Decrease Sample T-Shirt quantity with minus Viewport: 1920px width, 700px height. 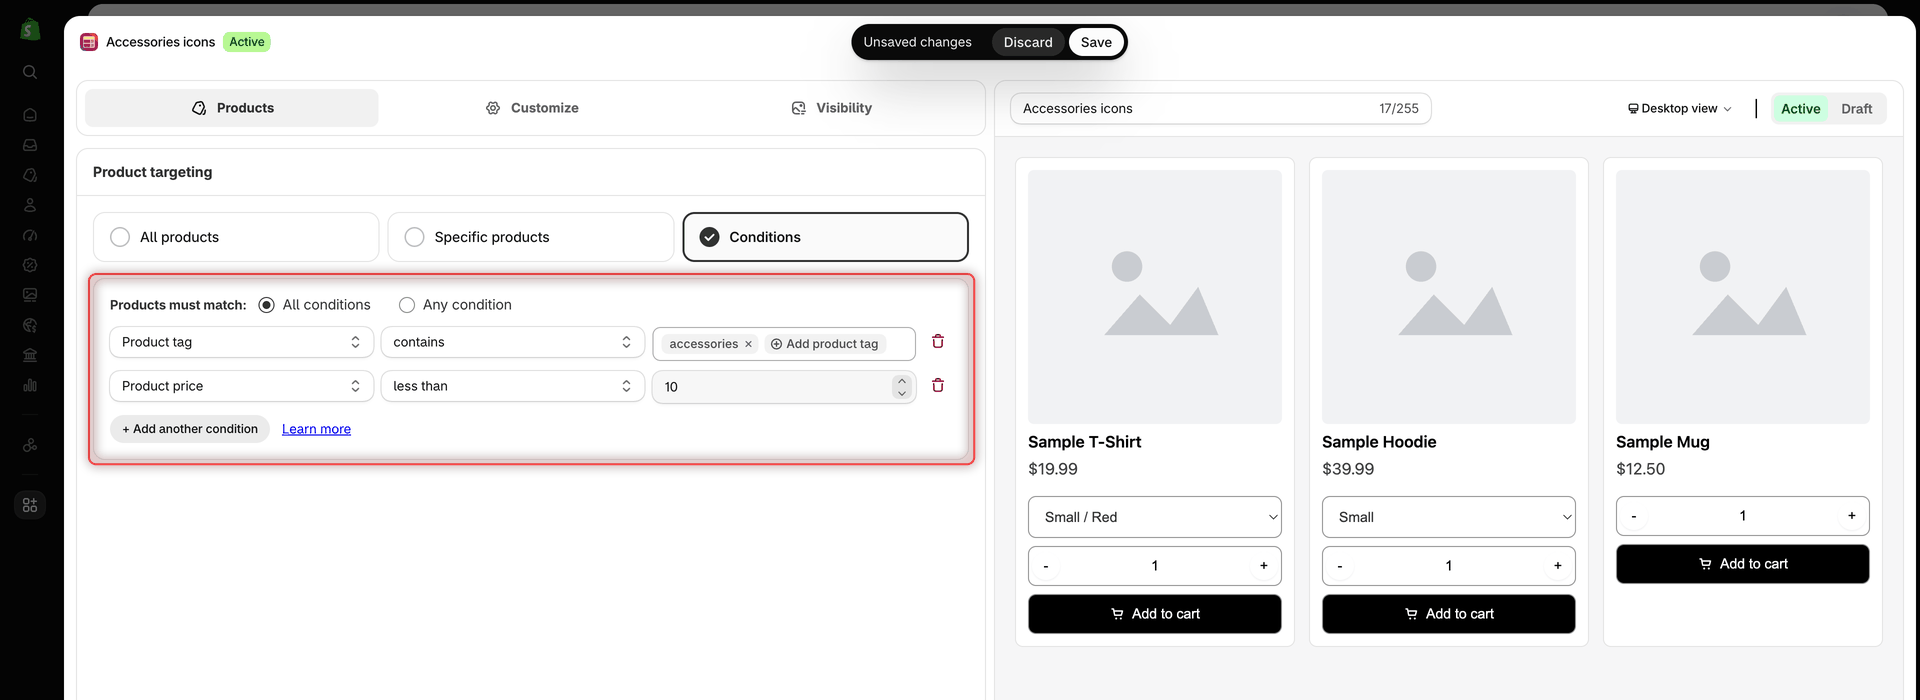click(x=1046, y=566)
